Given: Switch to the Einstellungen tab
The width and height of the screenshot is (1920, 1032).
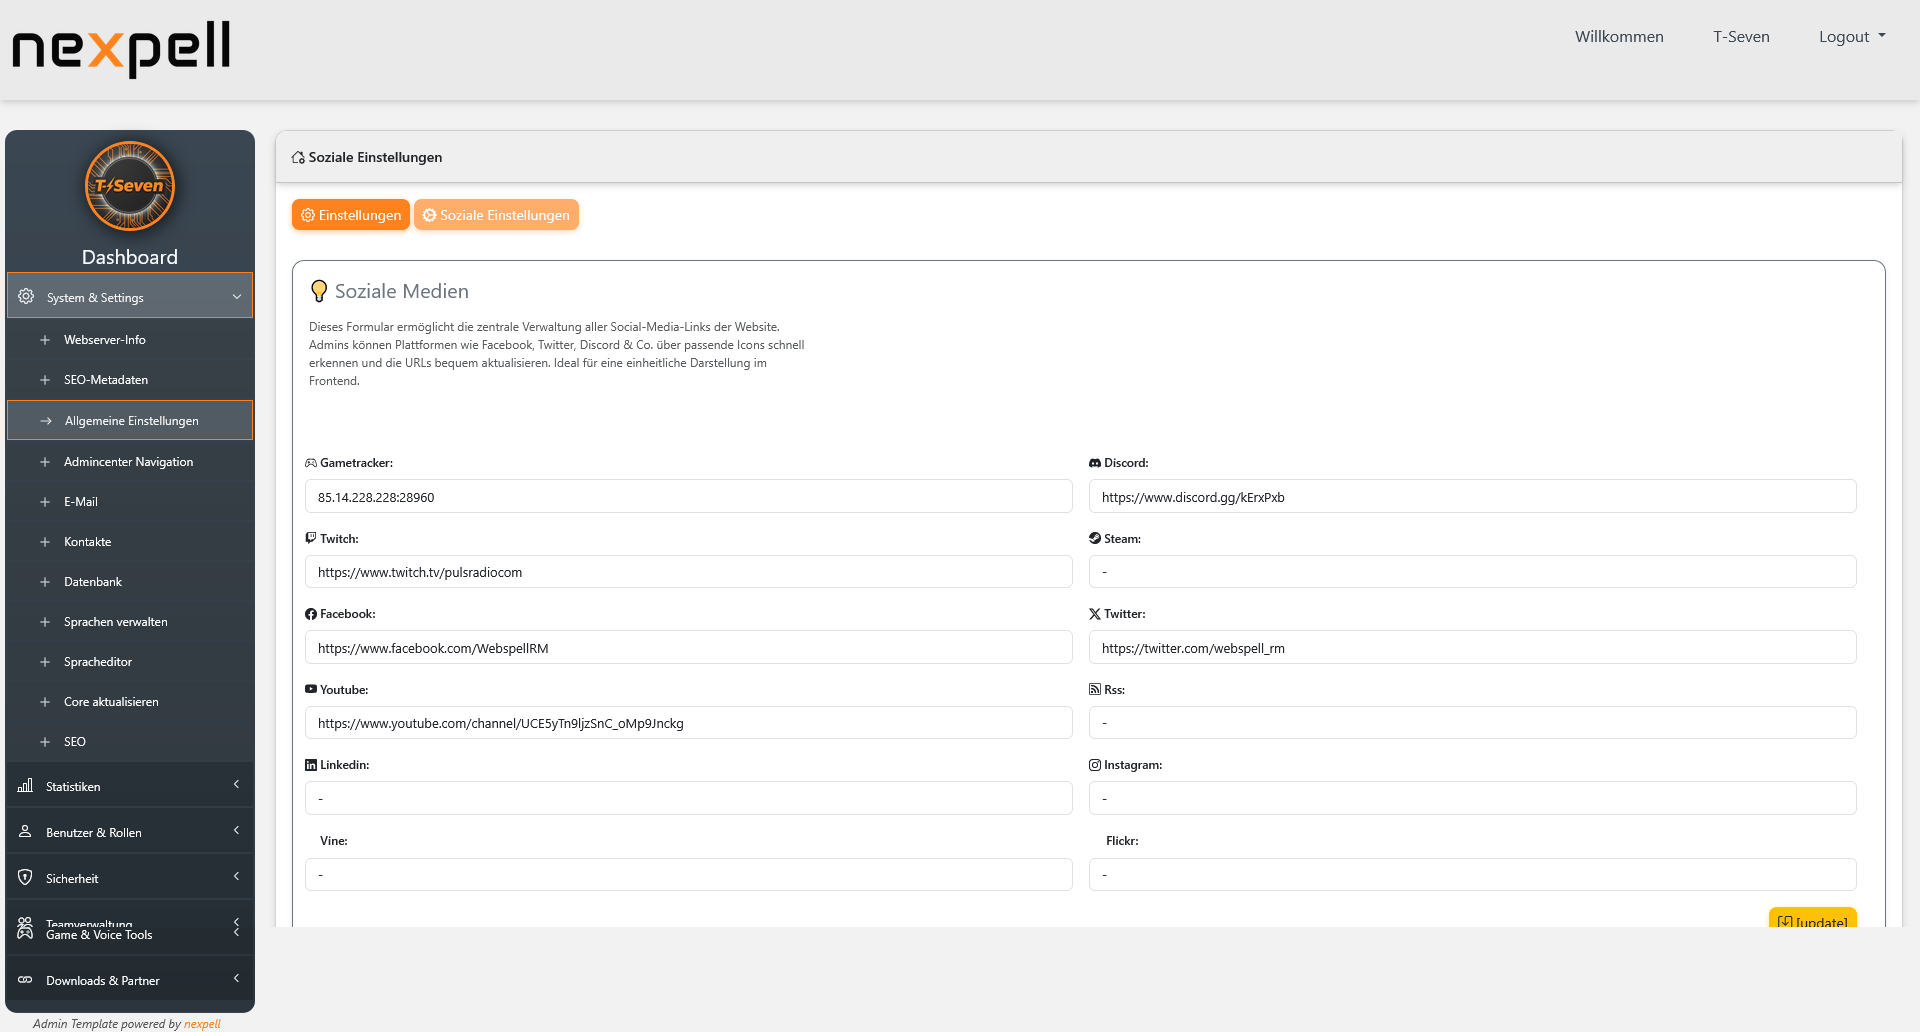Looking at the screenshot, I should coord(350,214).
